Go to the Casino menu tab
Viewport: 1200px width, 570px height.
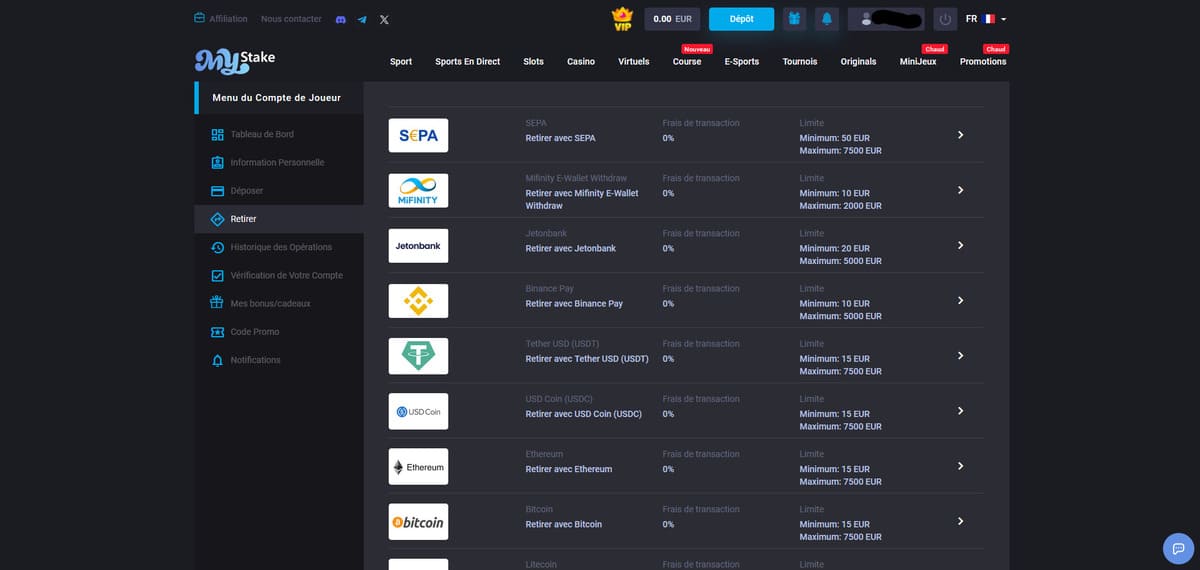581,61
